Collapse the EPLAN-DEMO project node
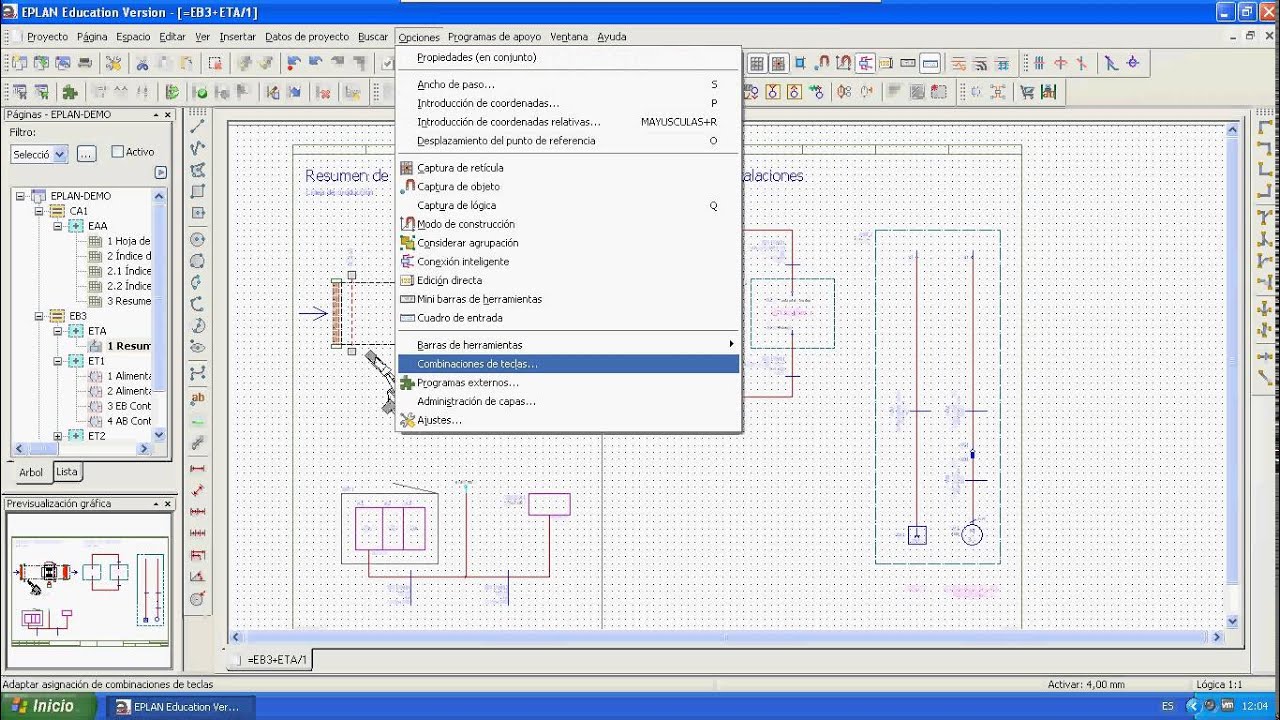This screenshot has width=1280, height=720. (x=20, y=196)
